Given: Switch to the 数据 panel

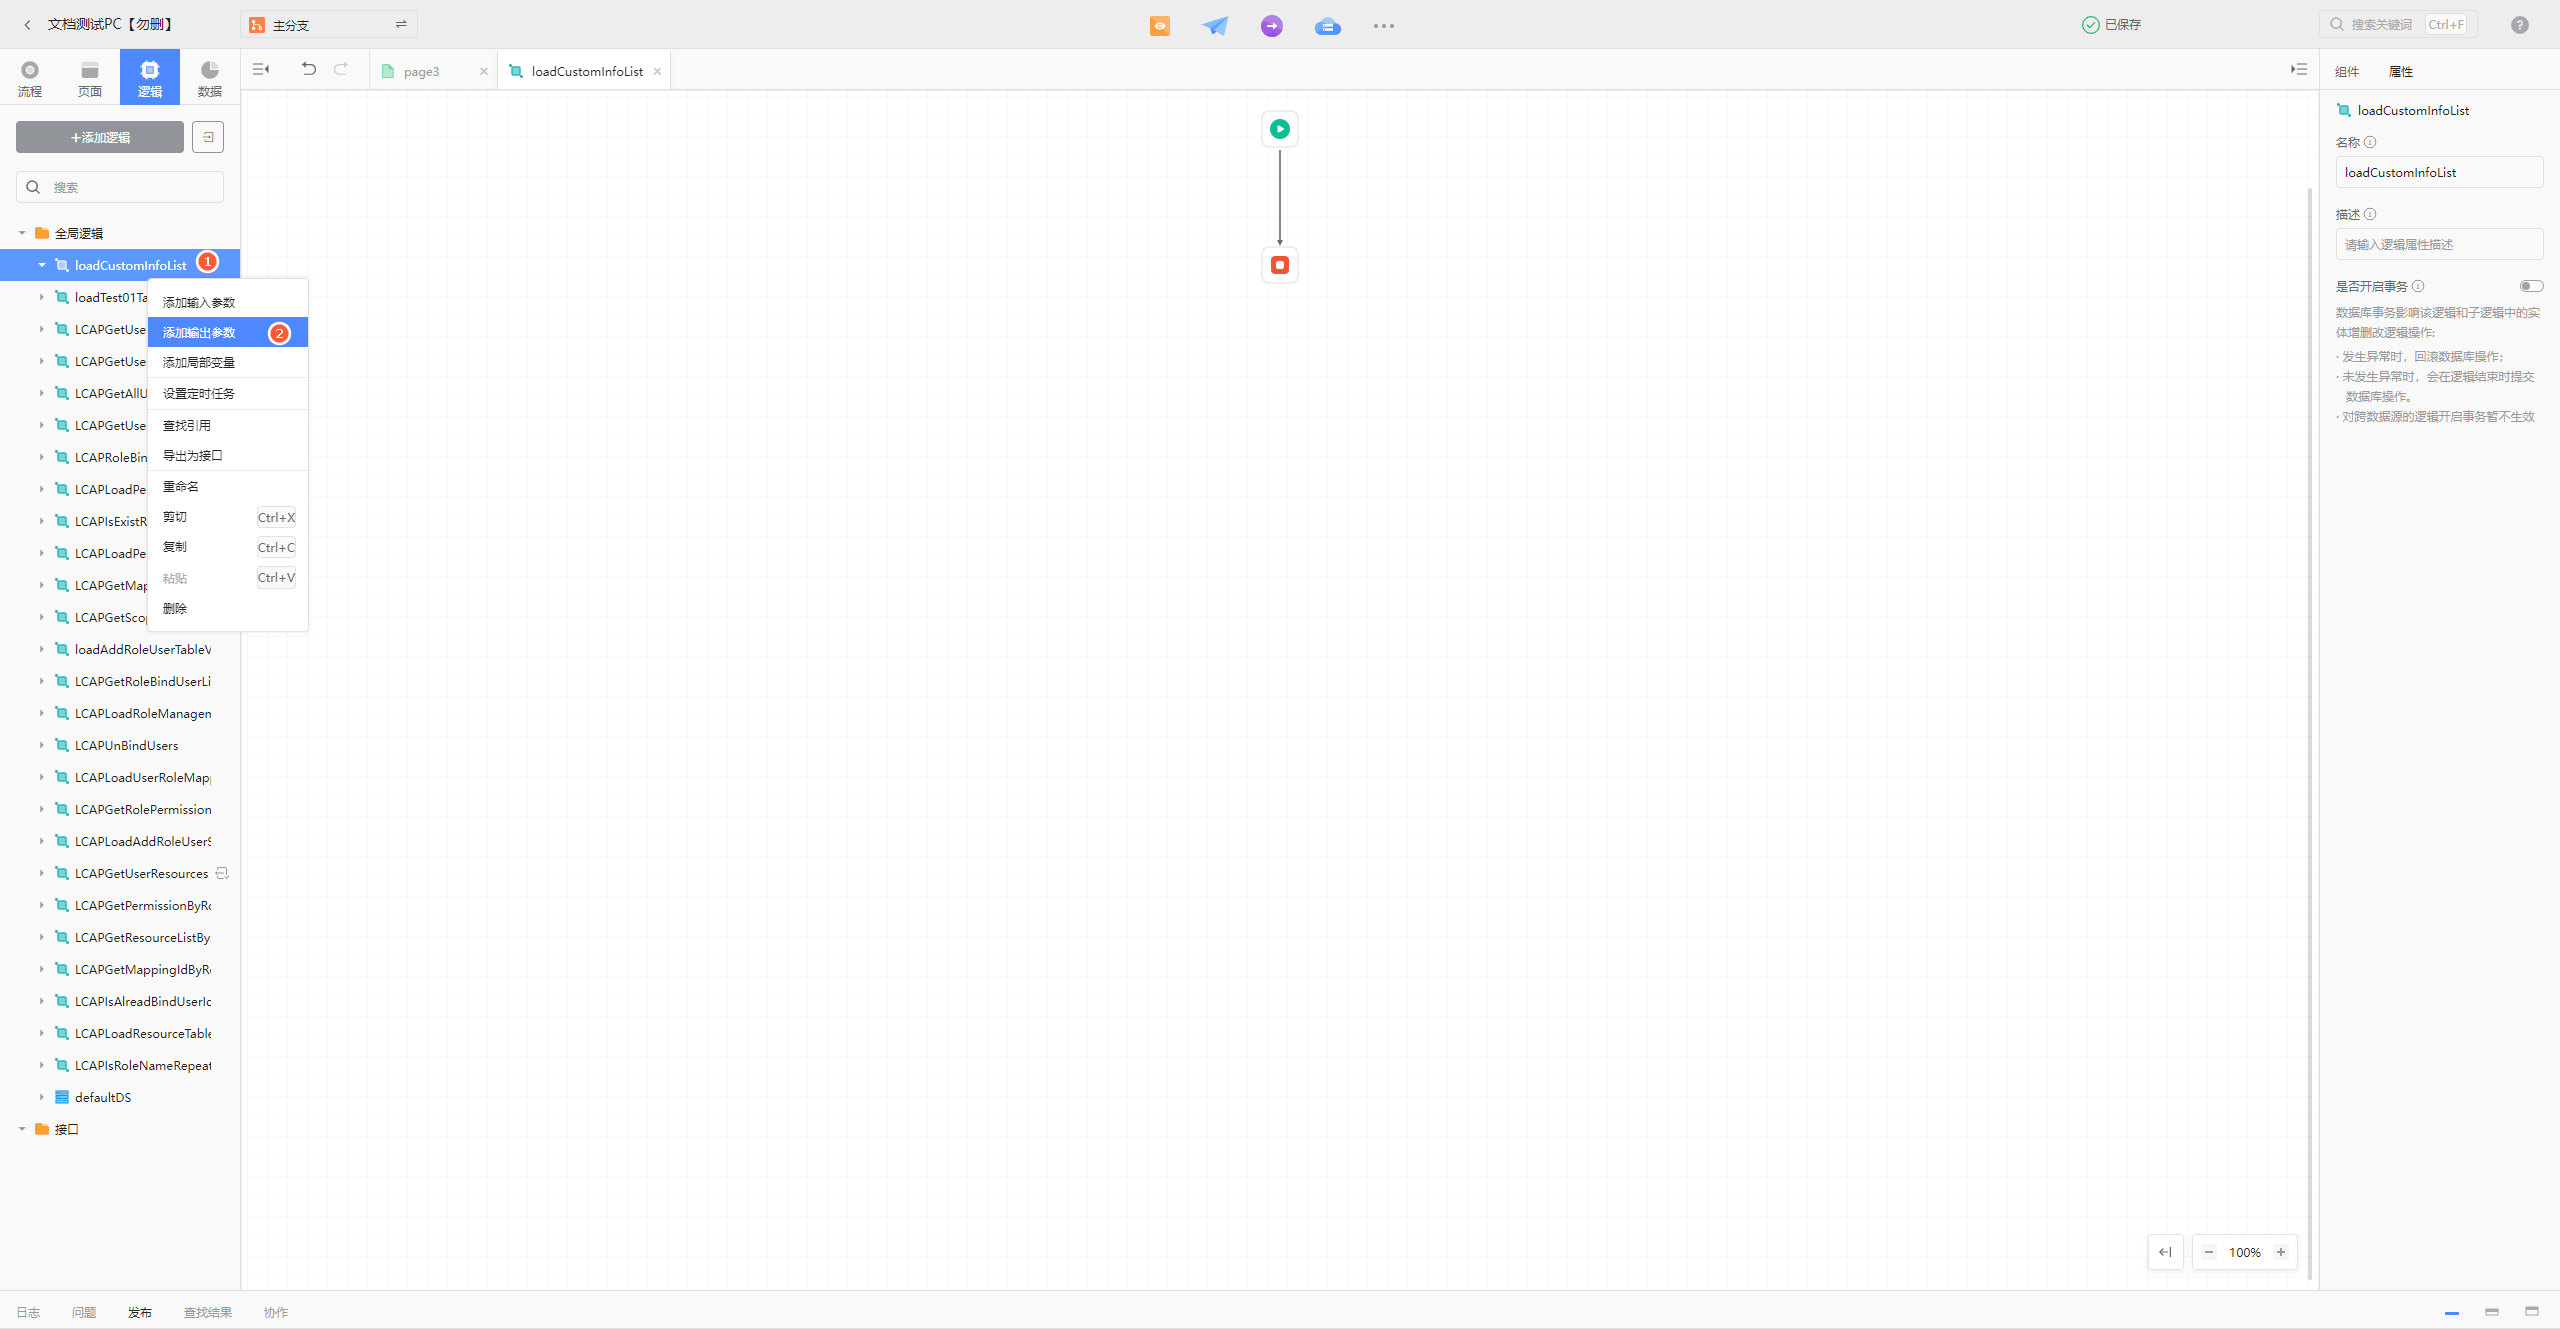Looking at the screenshot, I should point(210,78).
